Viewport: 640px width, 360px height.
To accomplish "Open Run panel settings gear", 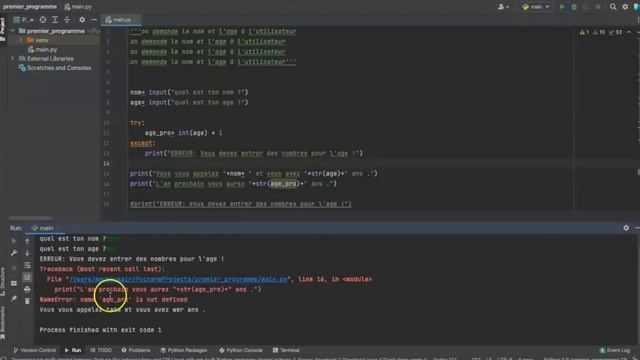I will tap(626, 228).
